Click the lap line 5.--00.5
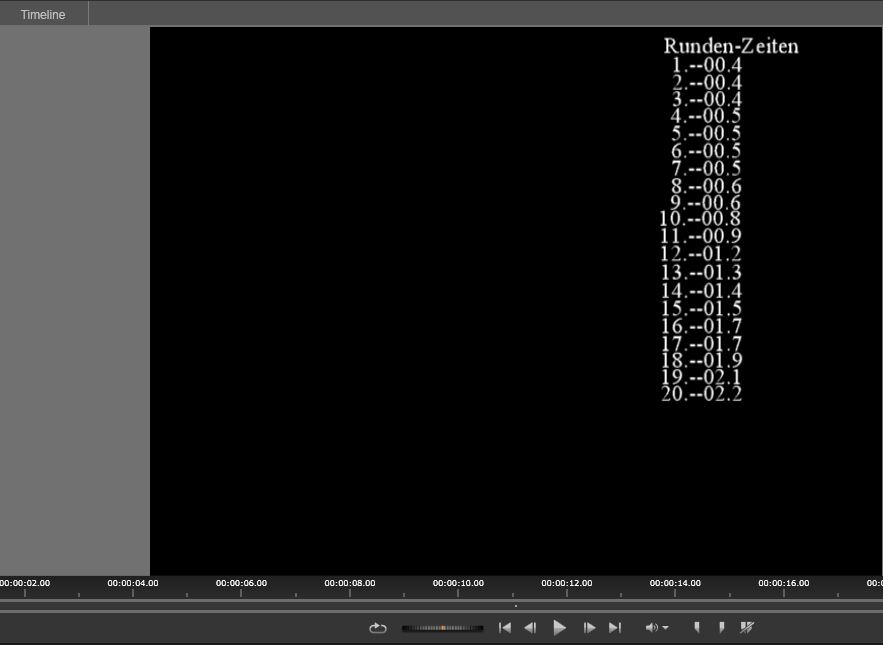This screenshot has height=645, width=883. coord(706,134)
